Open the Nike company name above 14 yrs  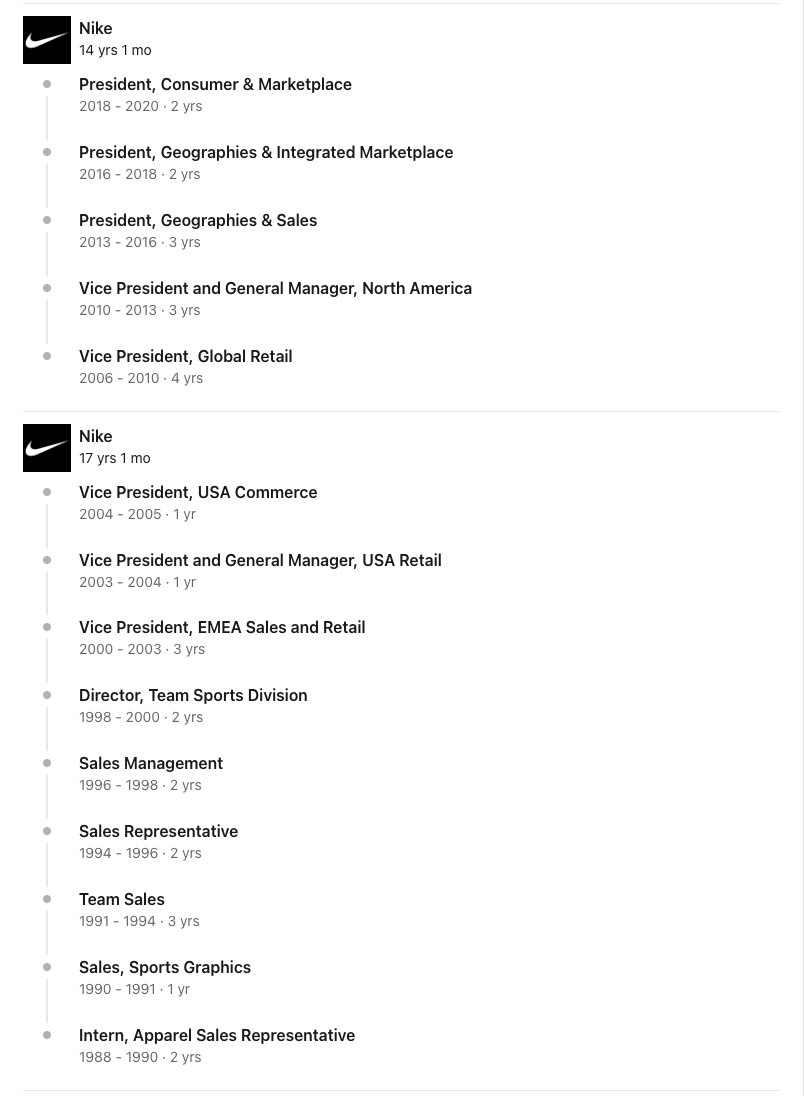pos(96,29)
